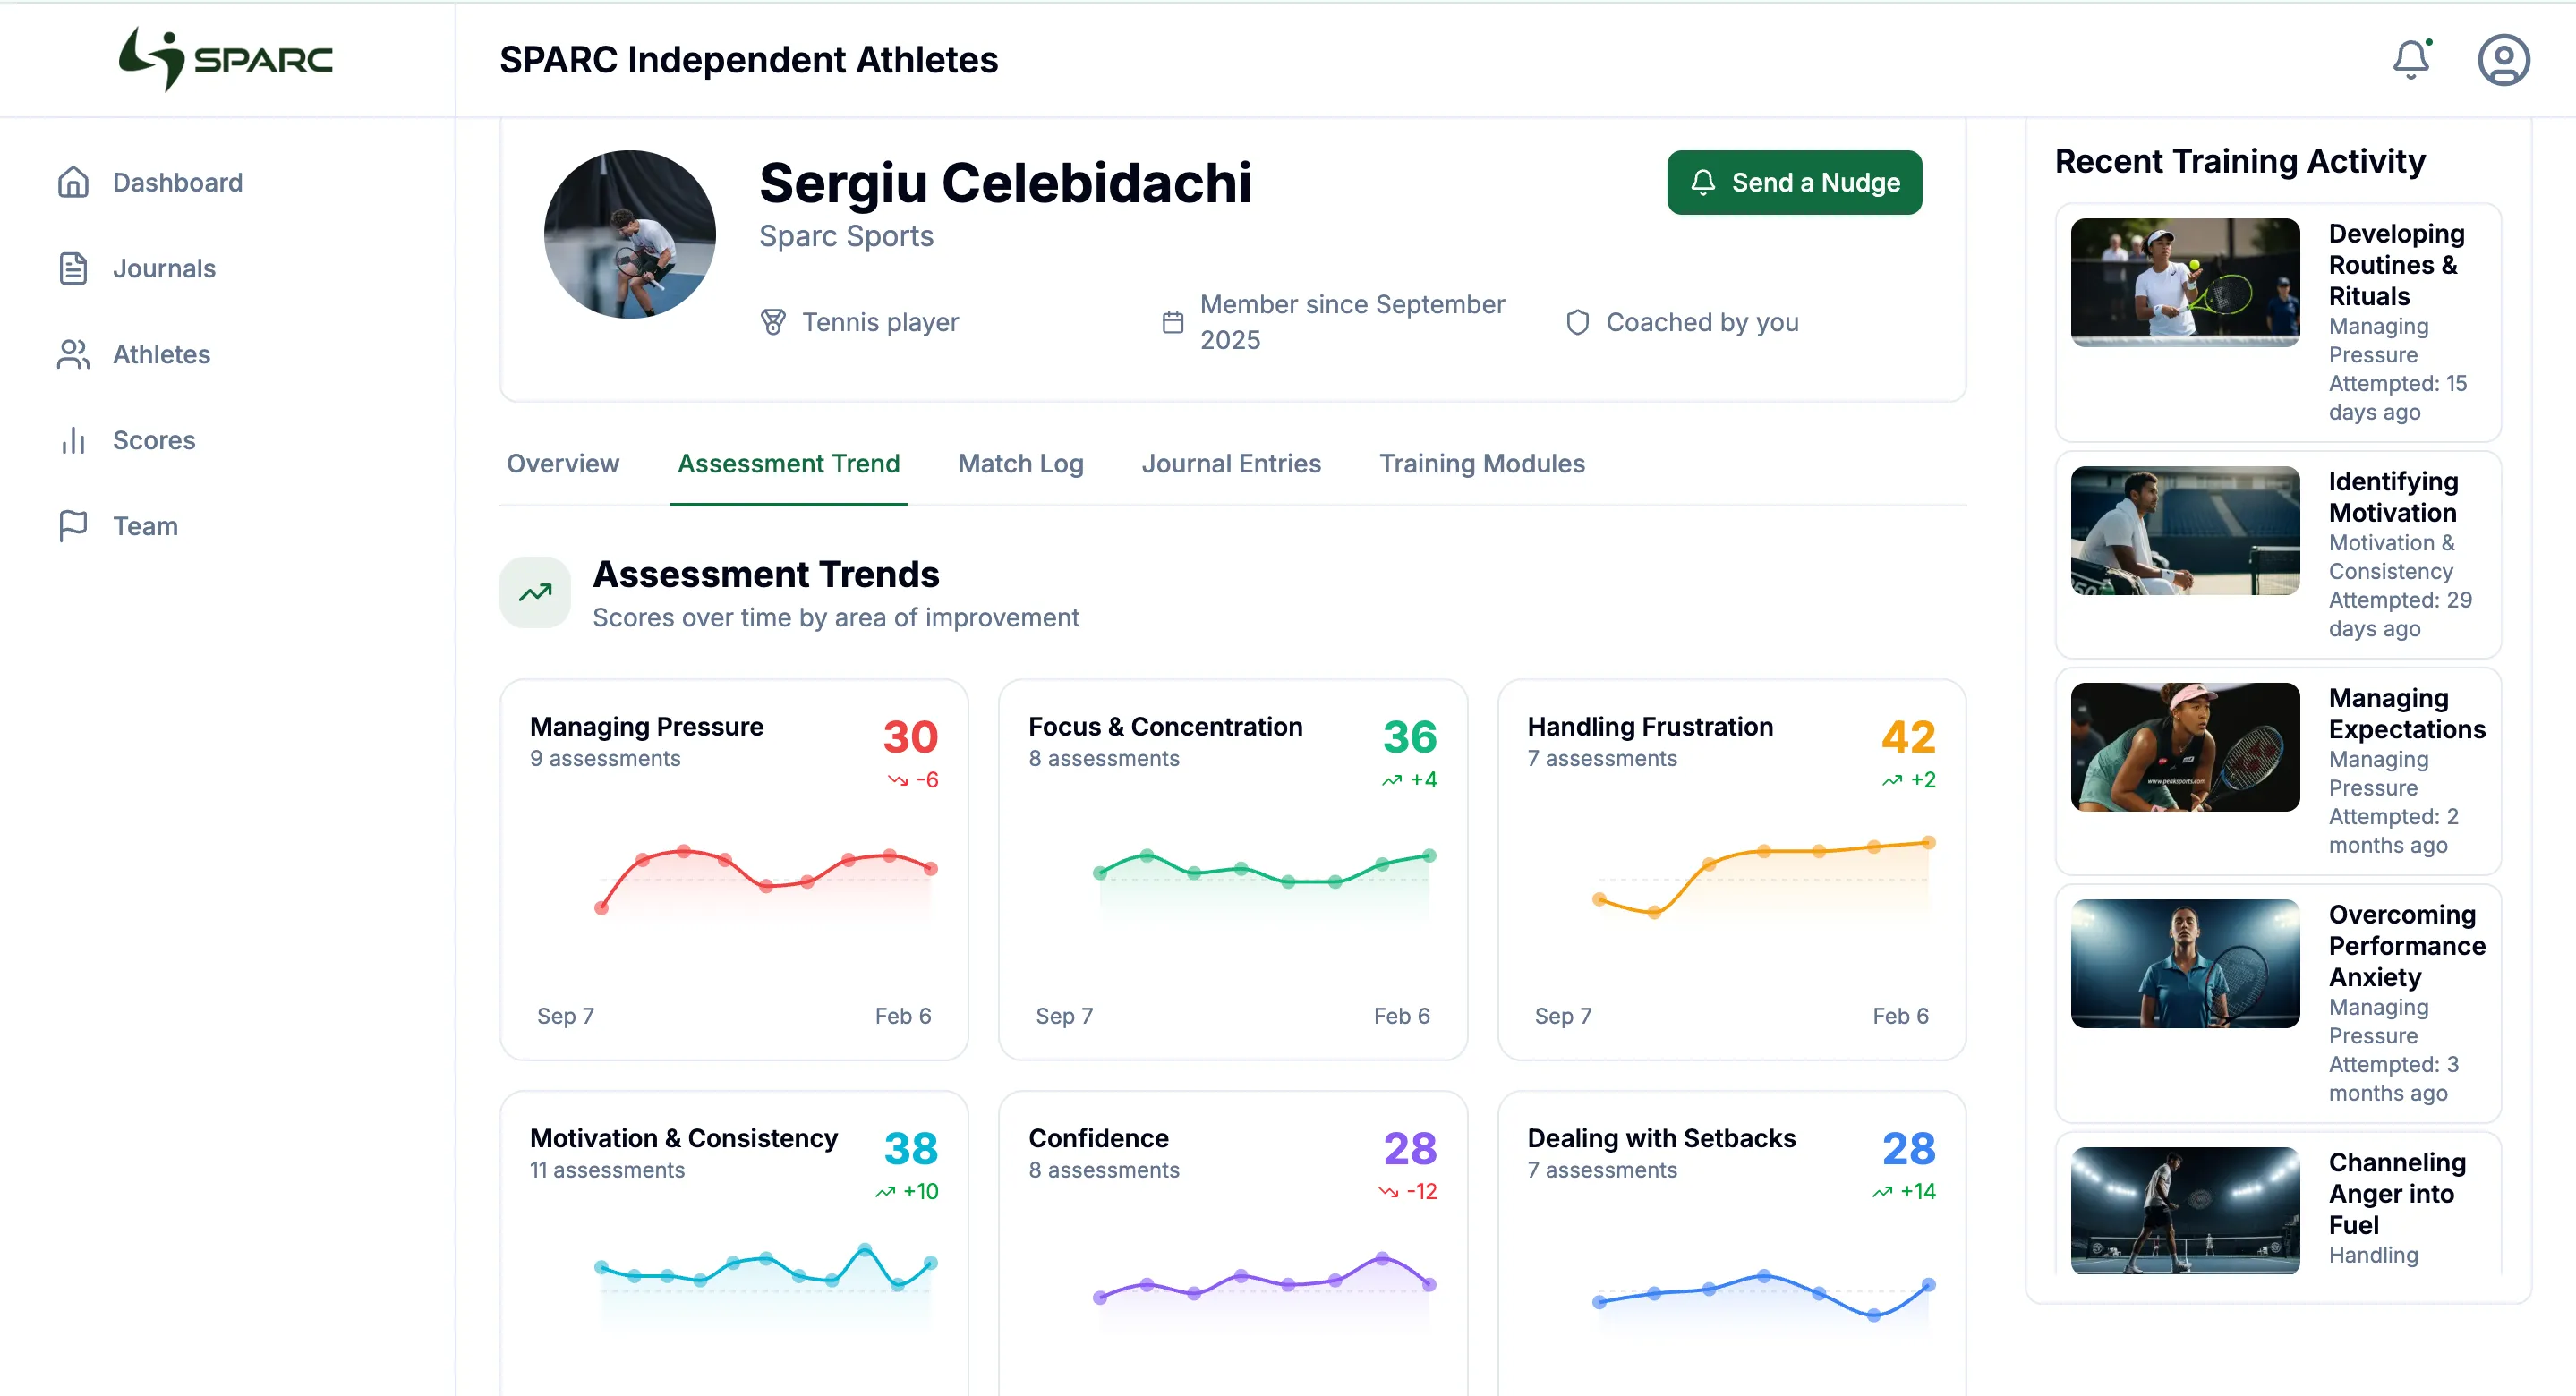Open the Training Modules tab

[1482, 463]
